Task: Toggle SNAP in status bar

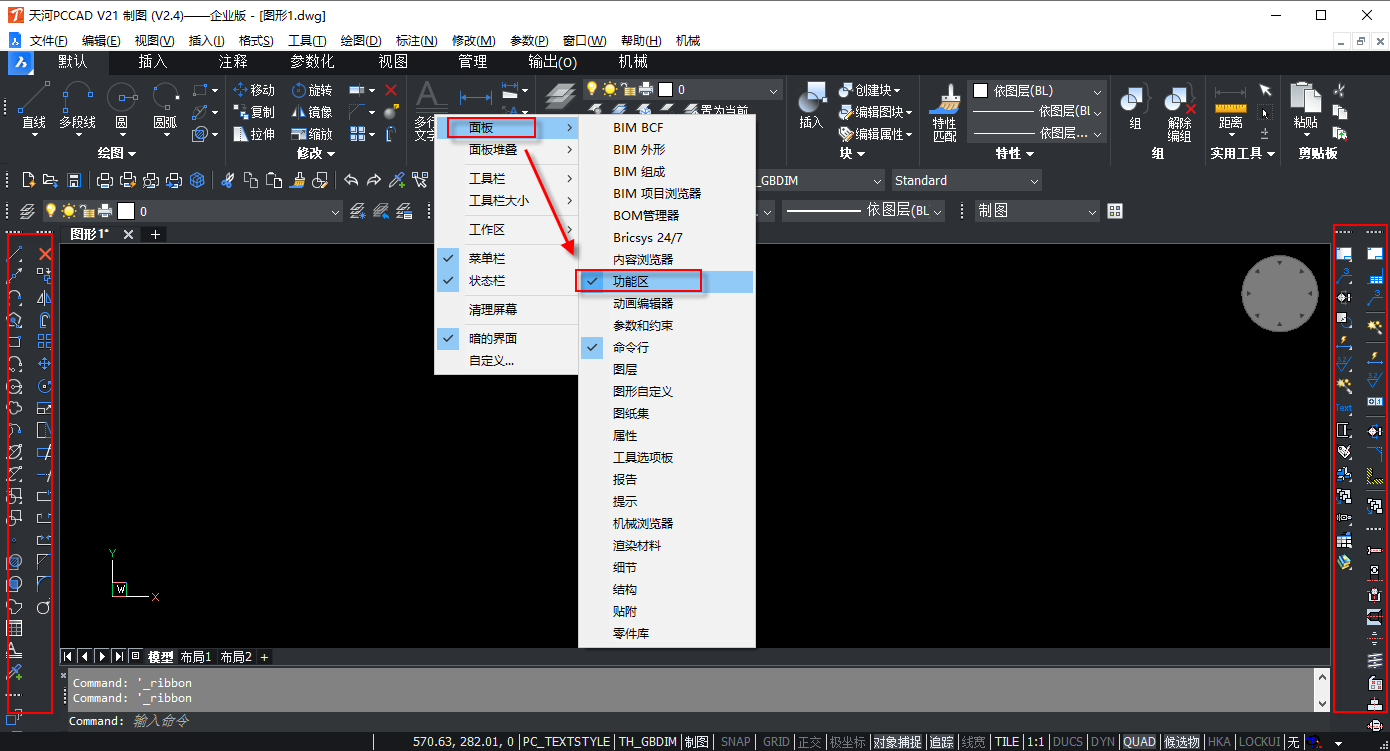Action: click(735, 742)
